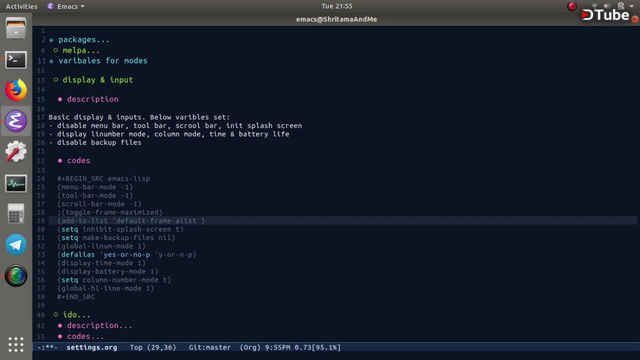640x360 pixels.
Task: Click the emacs@ShritamaAndMe window title
Action: click(x=337, y=19)
